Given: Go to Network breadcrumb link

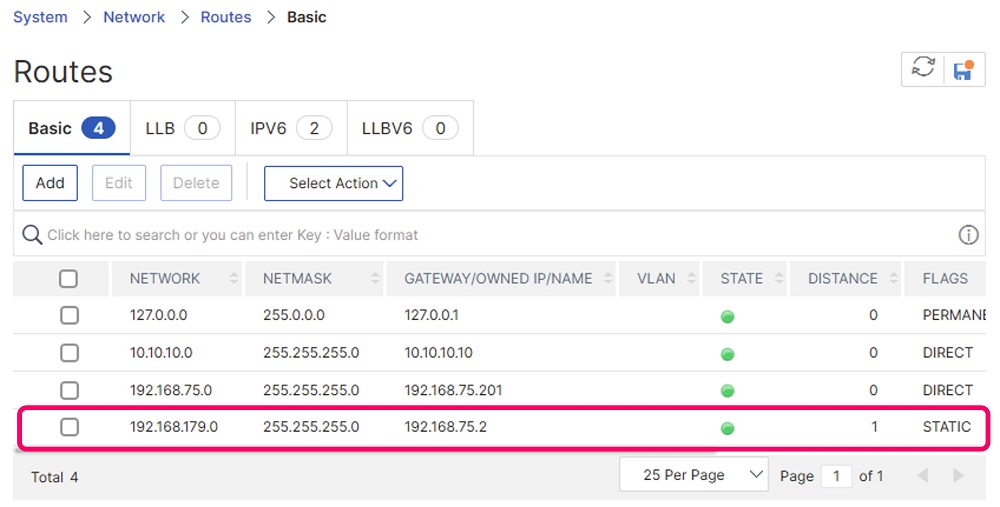Looking at the screenshot, I should pyautogui.click(x=134, y=17).
